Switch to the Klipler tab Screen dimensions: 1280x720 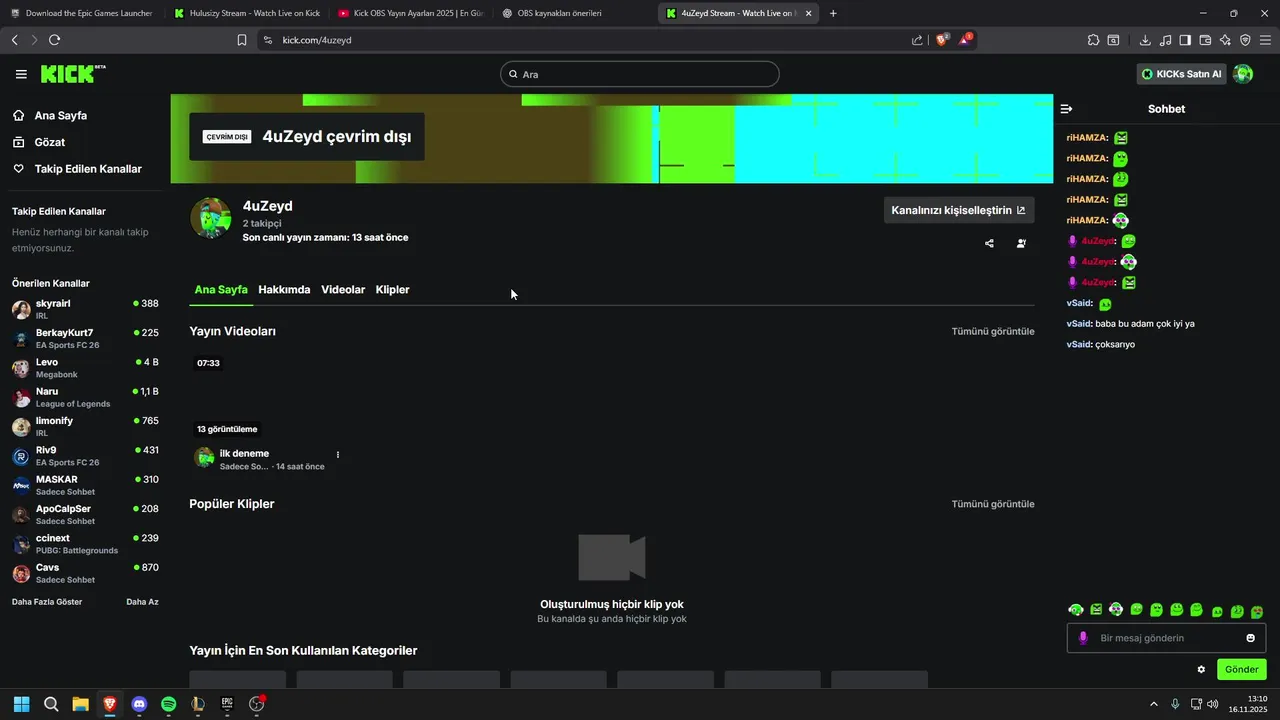[392, 290]
